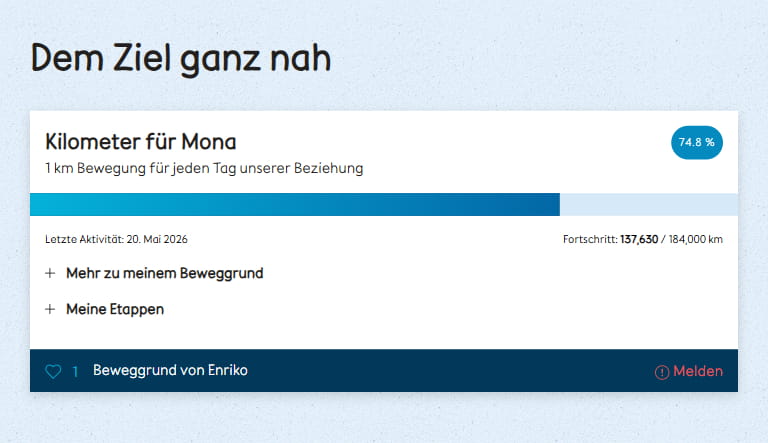Report this entry via Melden

pos(697,371)
